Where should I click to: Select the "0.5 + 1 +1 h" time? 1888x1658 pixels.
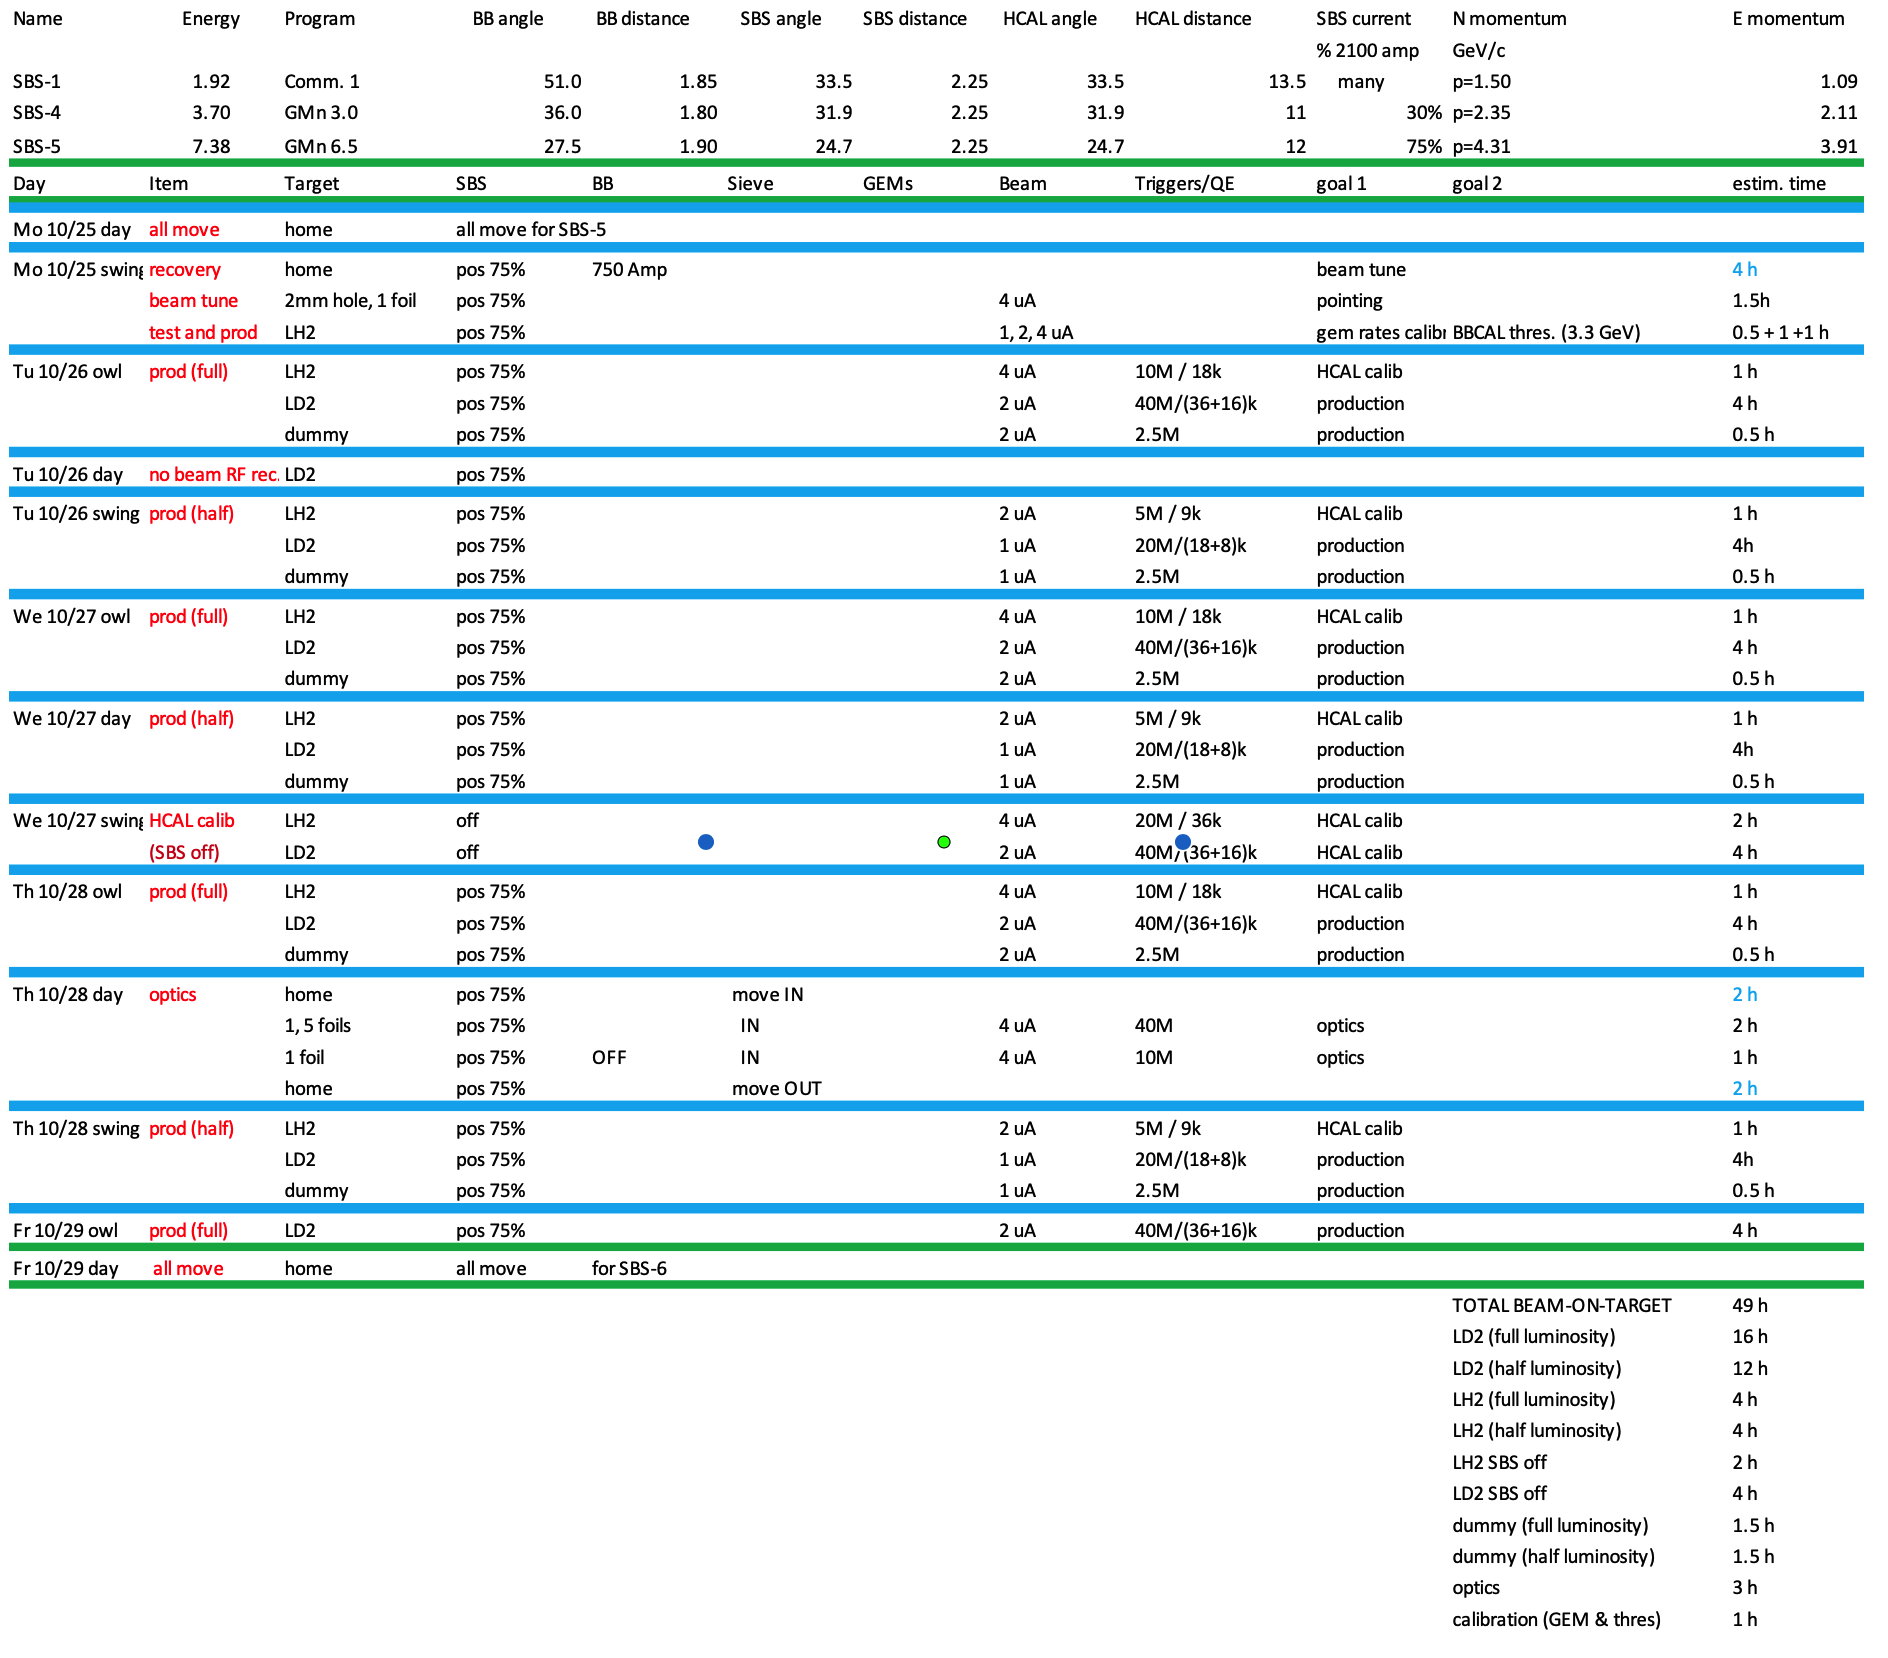[1781, 333]
